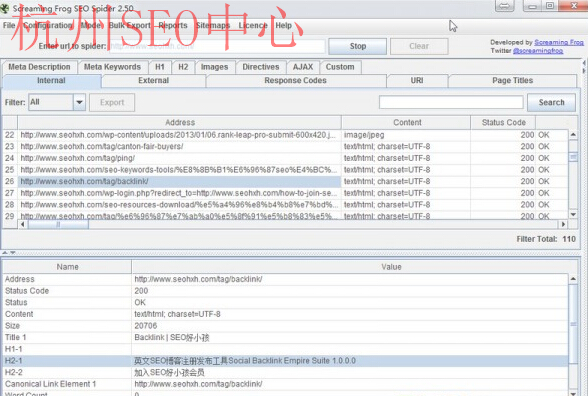Select the H2-2 detail row
The height and width of the screenshot is (396, 588).
(286, 372)
